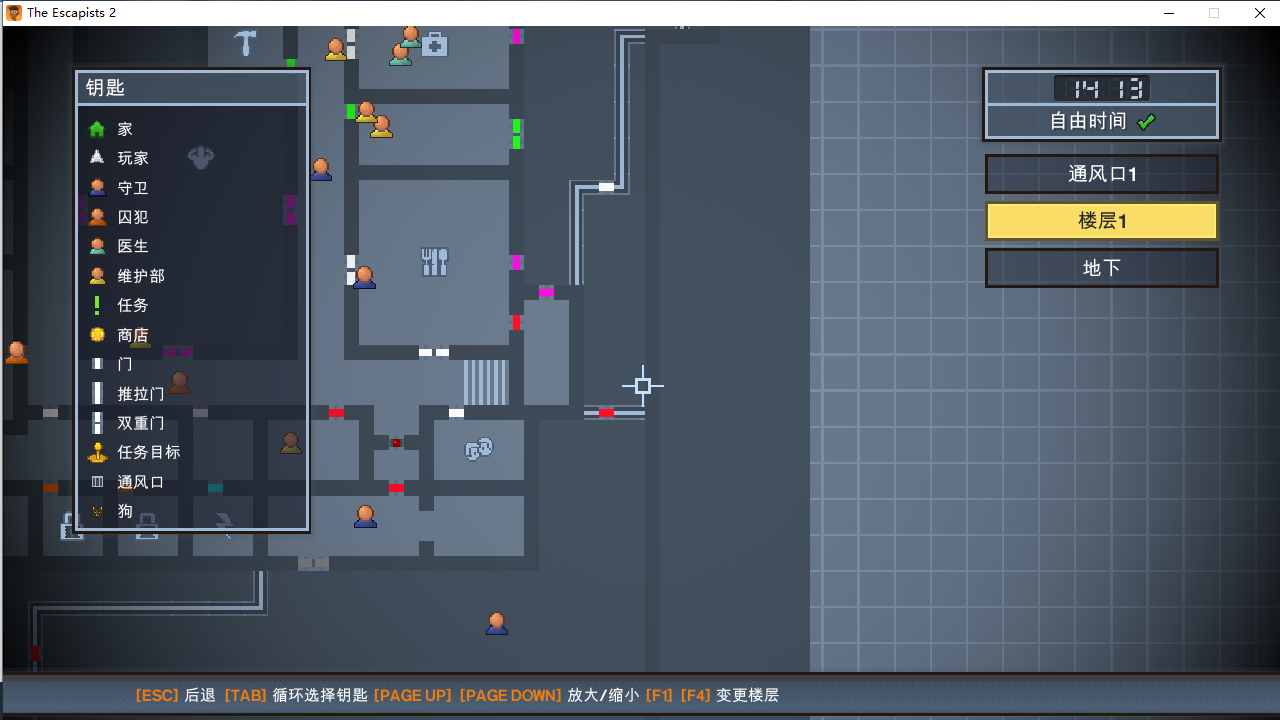Click the guard standing outside below the building

[497, 624]
